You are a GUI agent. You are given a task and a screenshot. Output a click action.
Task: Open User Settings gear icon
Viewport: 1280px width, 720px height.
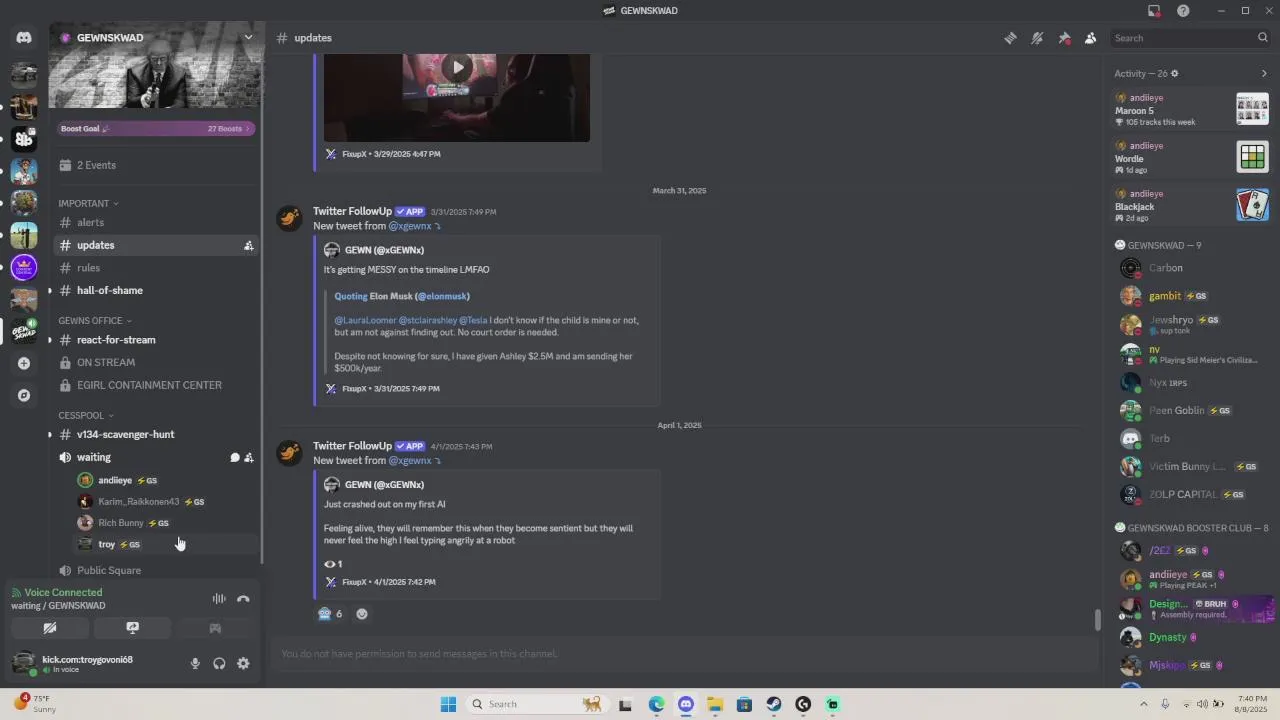[243, 664]
